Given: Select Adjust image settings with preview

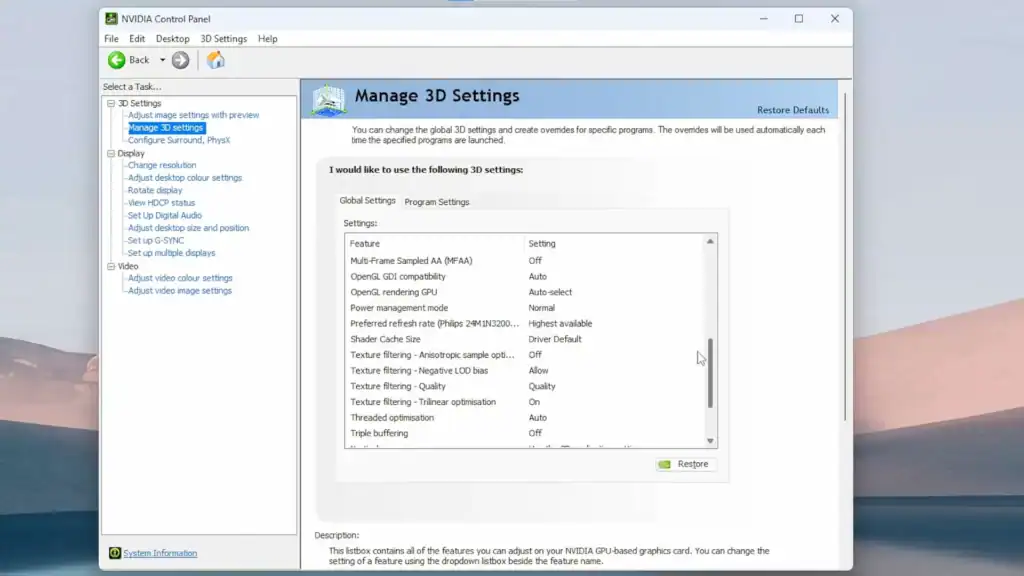Looking at the screenshot, I should [193, 115].
